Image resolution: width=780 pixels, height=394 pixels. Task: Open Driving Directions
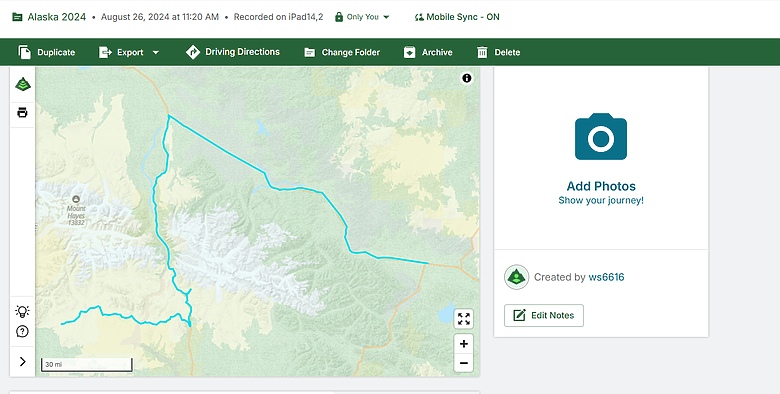tap(232, 52)
